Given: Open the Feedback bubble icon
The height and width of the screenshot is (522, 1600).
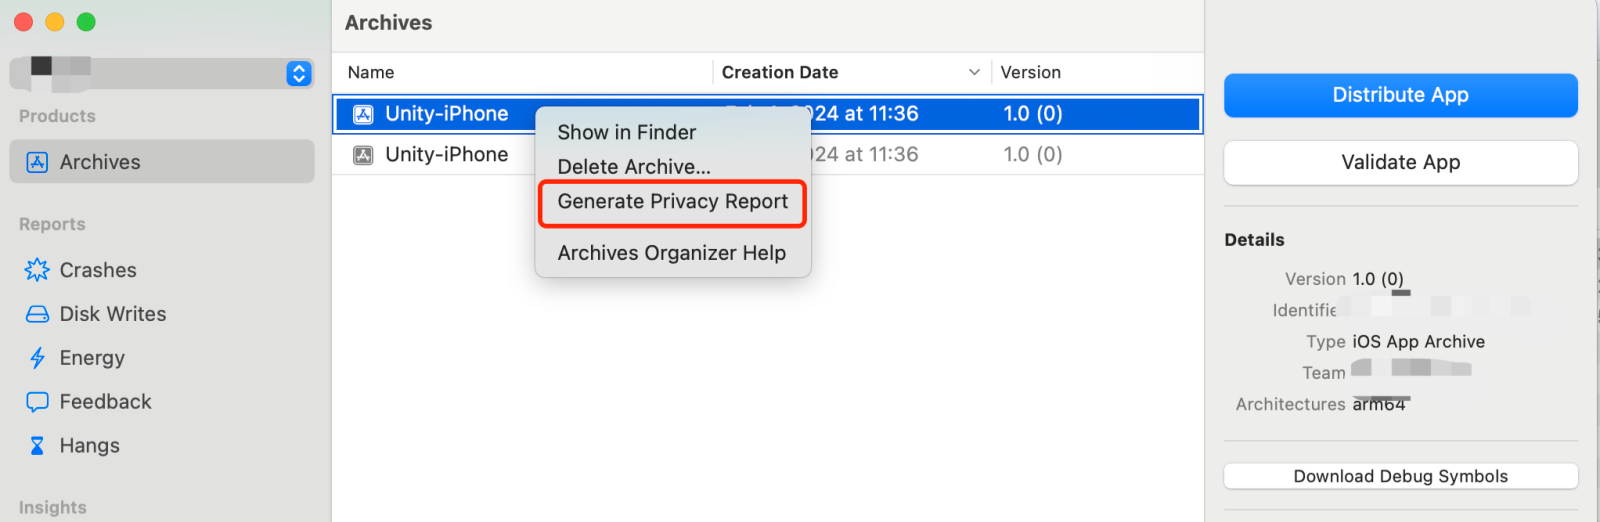Looking at the screenshot, I should point(37,402).
